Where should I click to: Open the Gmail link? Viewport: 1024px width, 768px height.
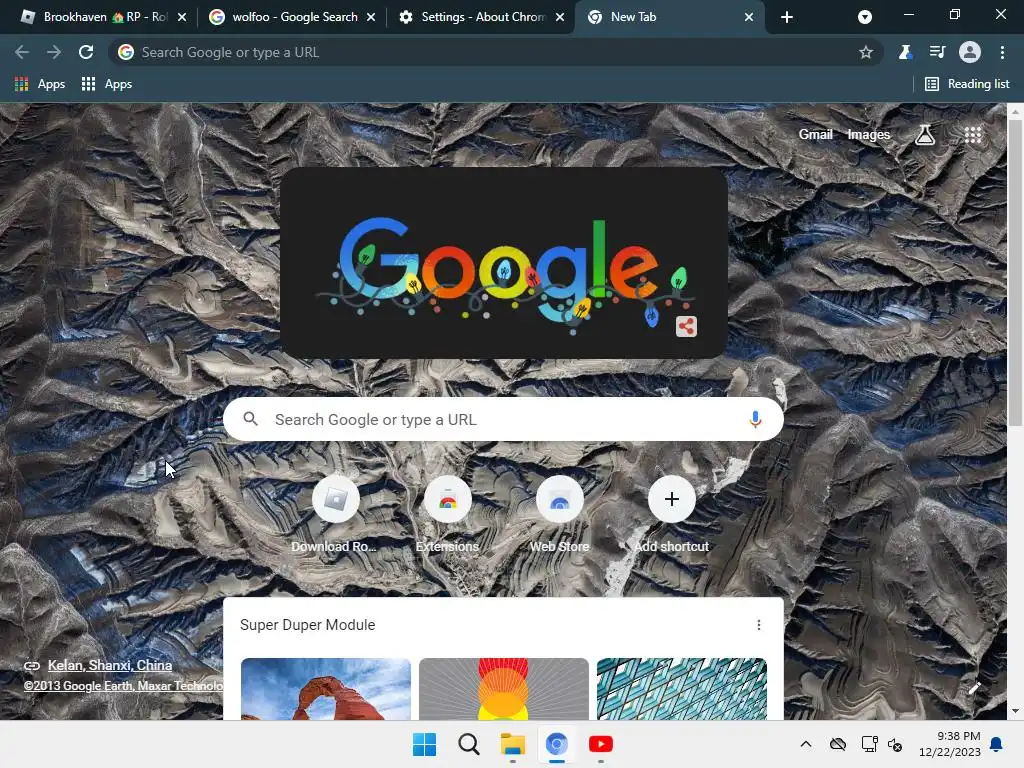coord(815,135)
